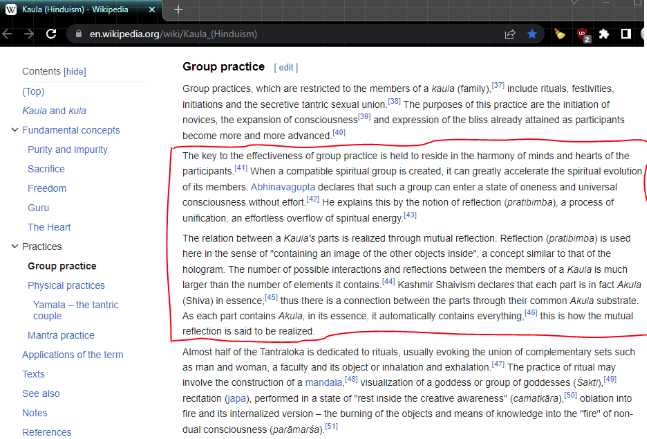Image resolution: width=647 pixels, height=439 pixels.
Task: Edit the Group practice section
Action: tap(286, 67)
